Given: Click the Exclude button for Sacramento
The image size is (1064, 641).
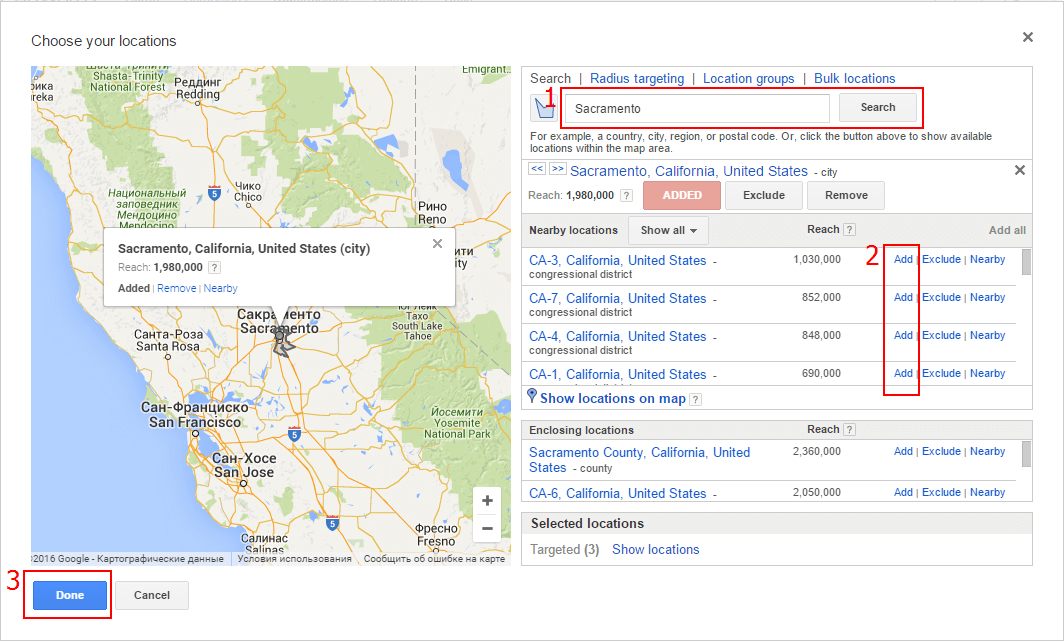Looking at the screenshot, I should 764,195.
